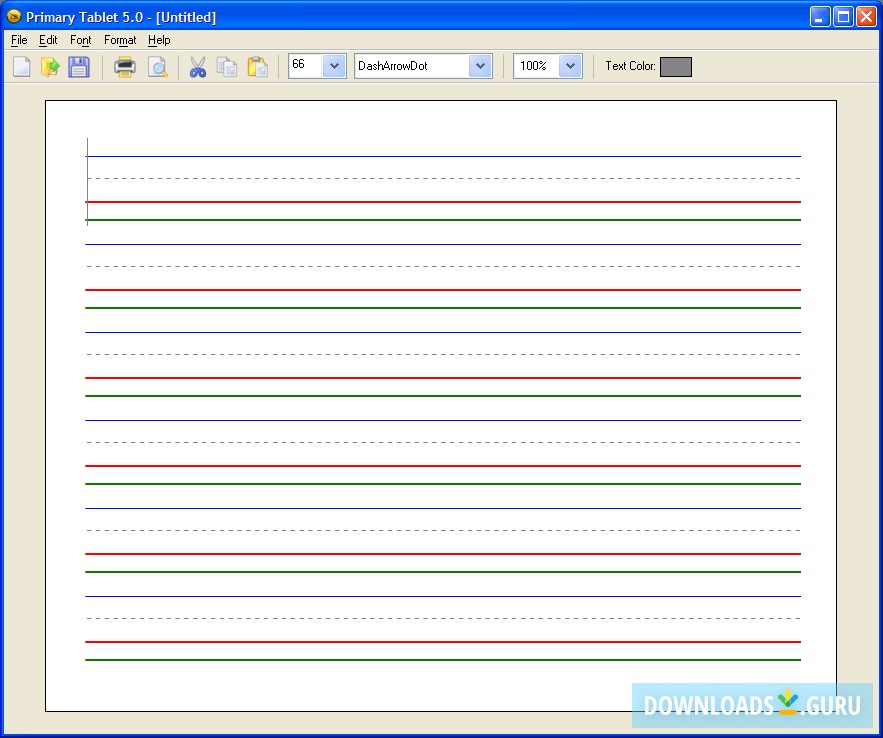The height and width of the screenshot is (738, 883).
Task: Open the Format menu
Action: tap(120, 40)
